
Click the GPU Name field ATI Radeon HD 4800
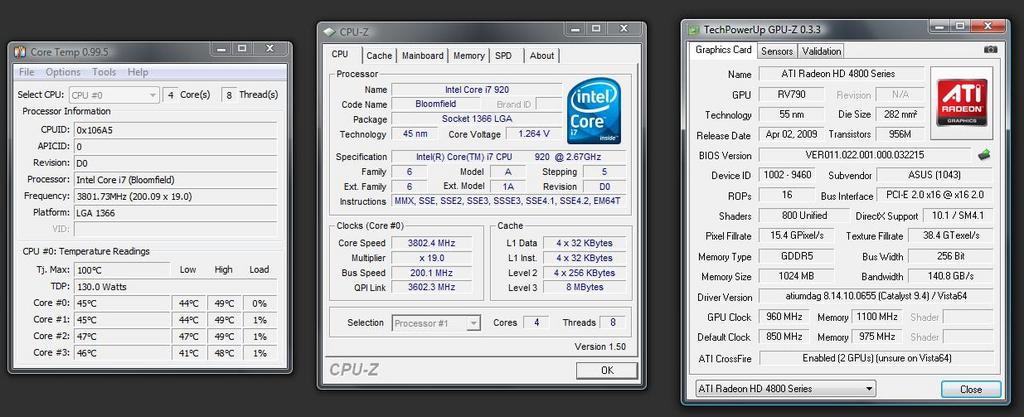pos(842,74)
